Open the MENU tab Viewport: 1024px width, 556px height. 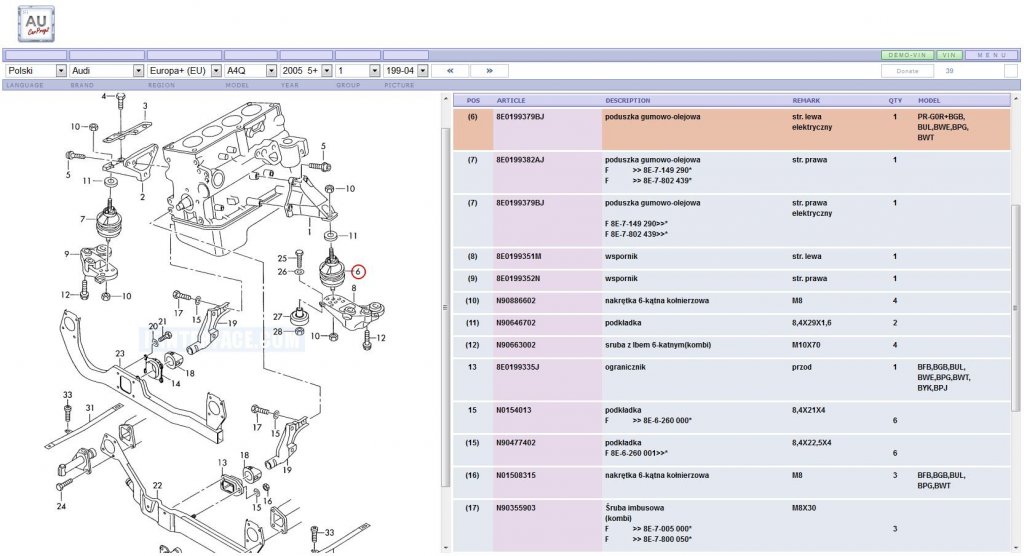(991, 56)
